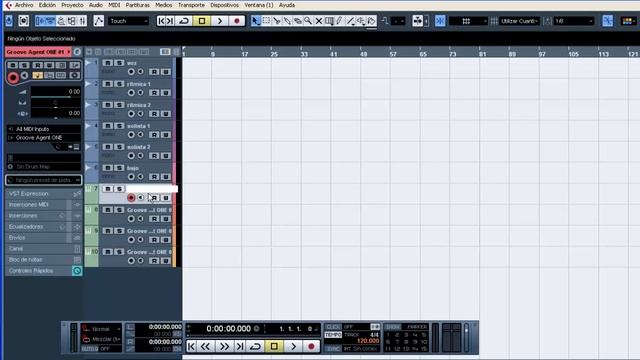Select the Time Warp tool
Viewport: 640px width, 360px height.
tap(329, 21)
